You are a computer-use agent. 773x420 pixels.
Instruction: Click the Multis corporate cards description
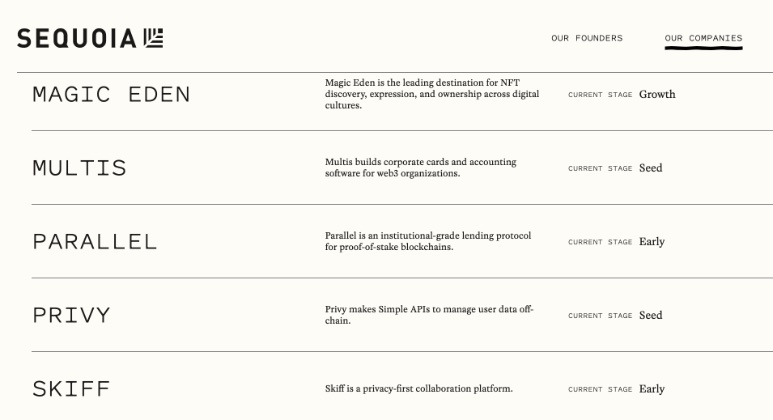tap(421, 168)
